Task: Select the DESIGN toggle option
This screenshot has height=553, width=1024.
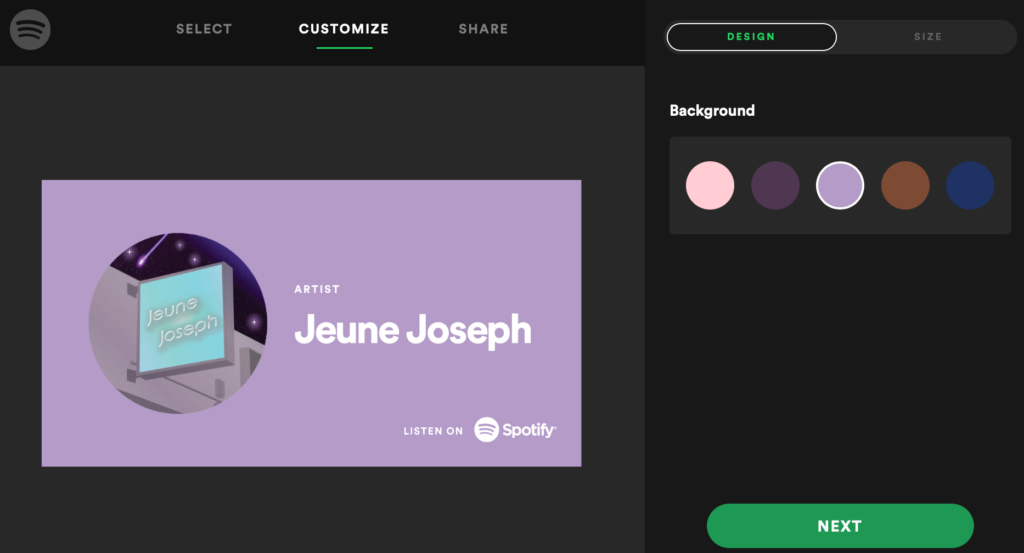Action: (751, 37)
